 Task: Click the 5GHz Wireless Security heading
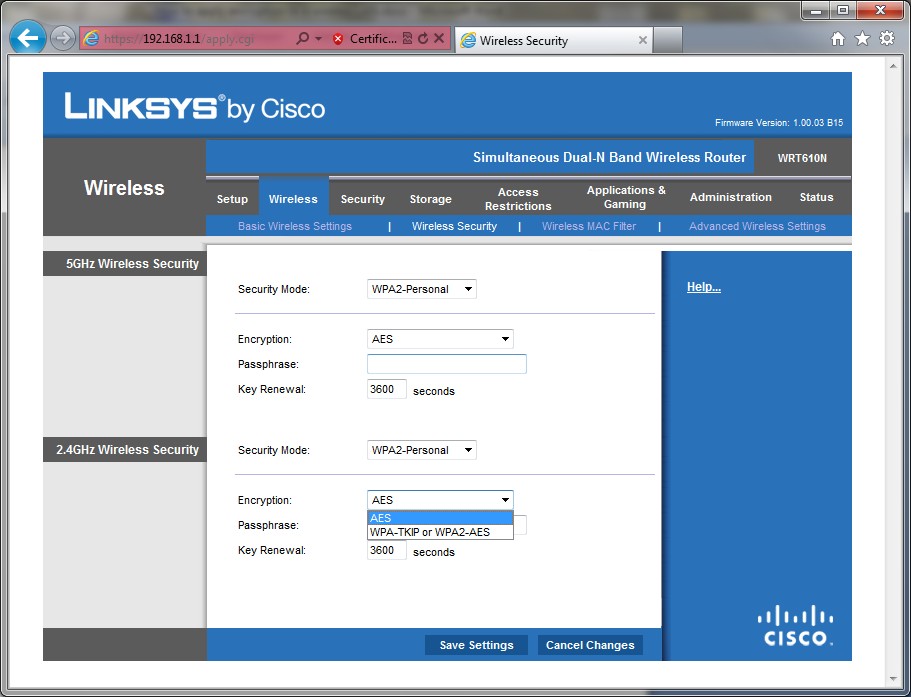(132, 264)
